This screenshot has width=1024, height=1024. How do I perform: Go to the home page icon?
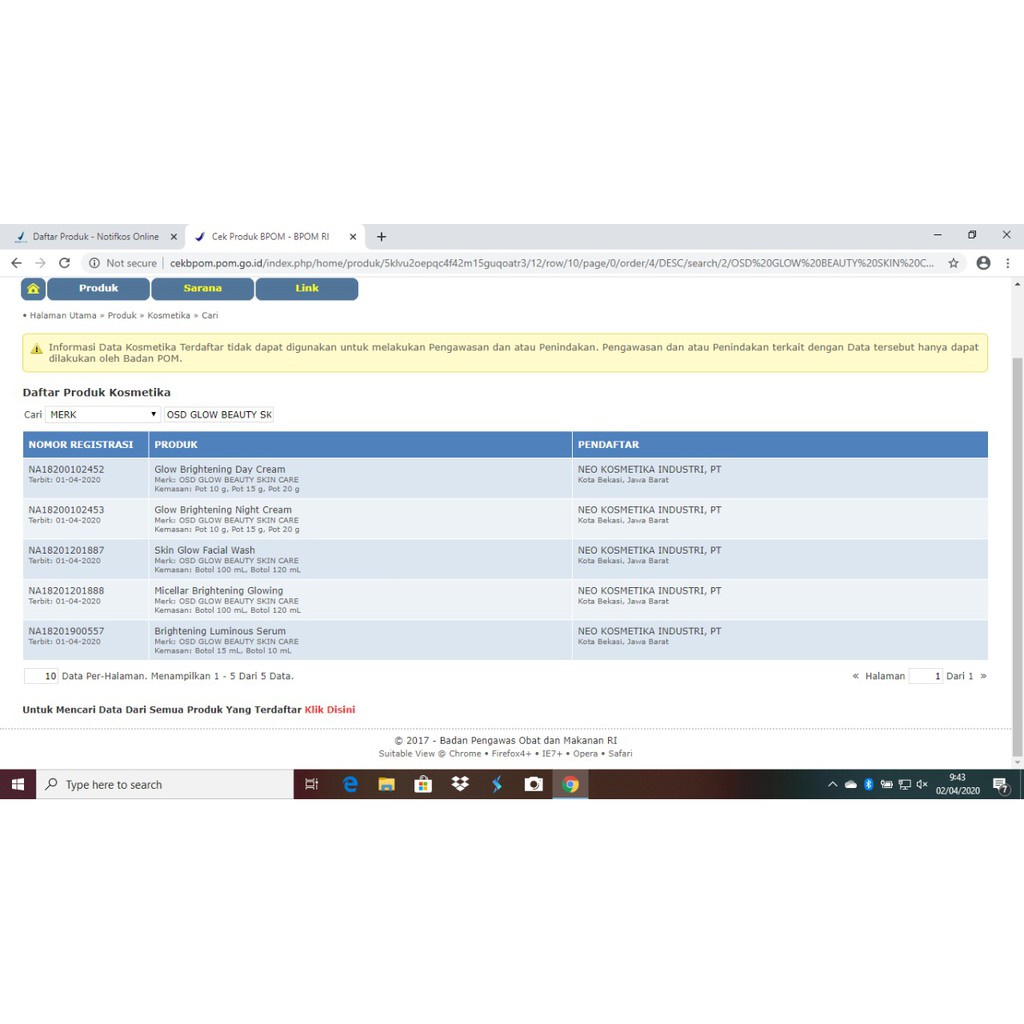(33, 289)
